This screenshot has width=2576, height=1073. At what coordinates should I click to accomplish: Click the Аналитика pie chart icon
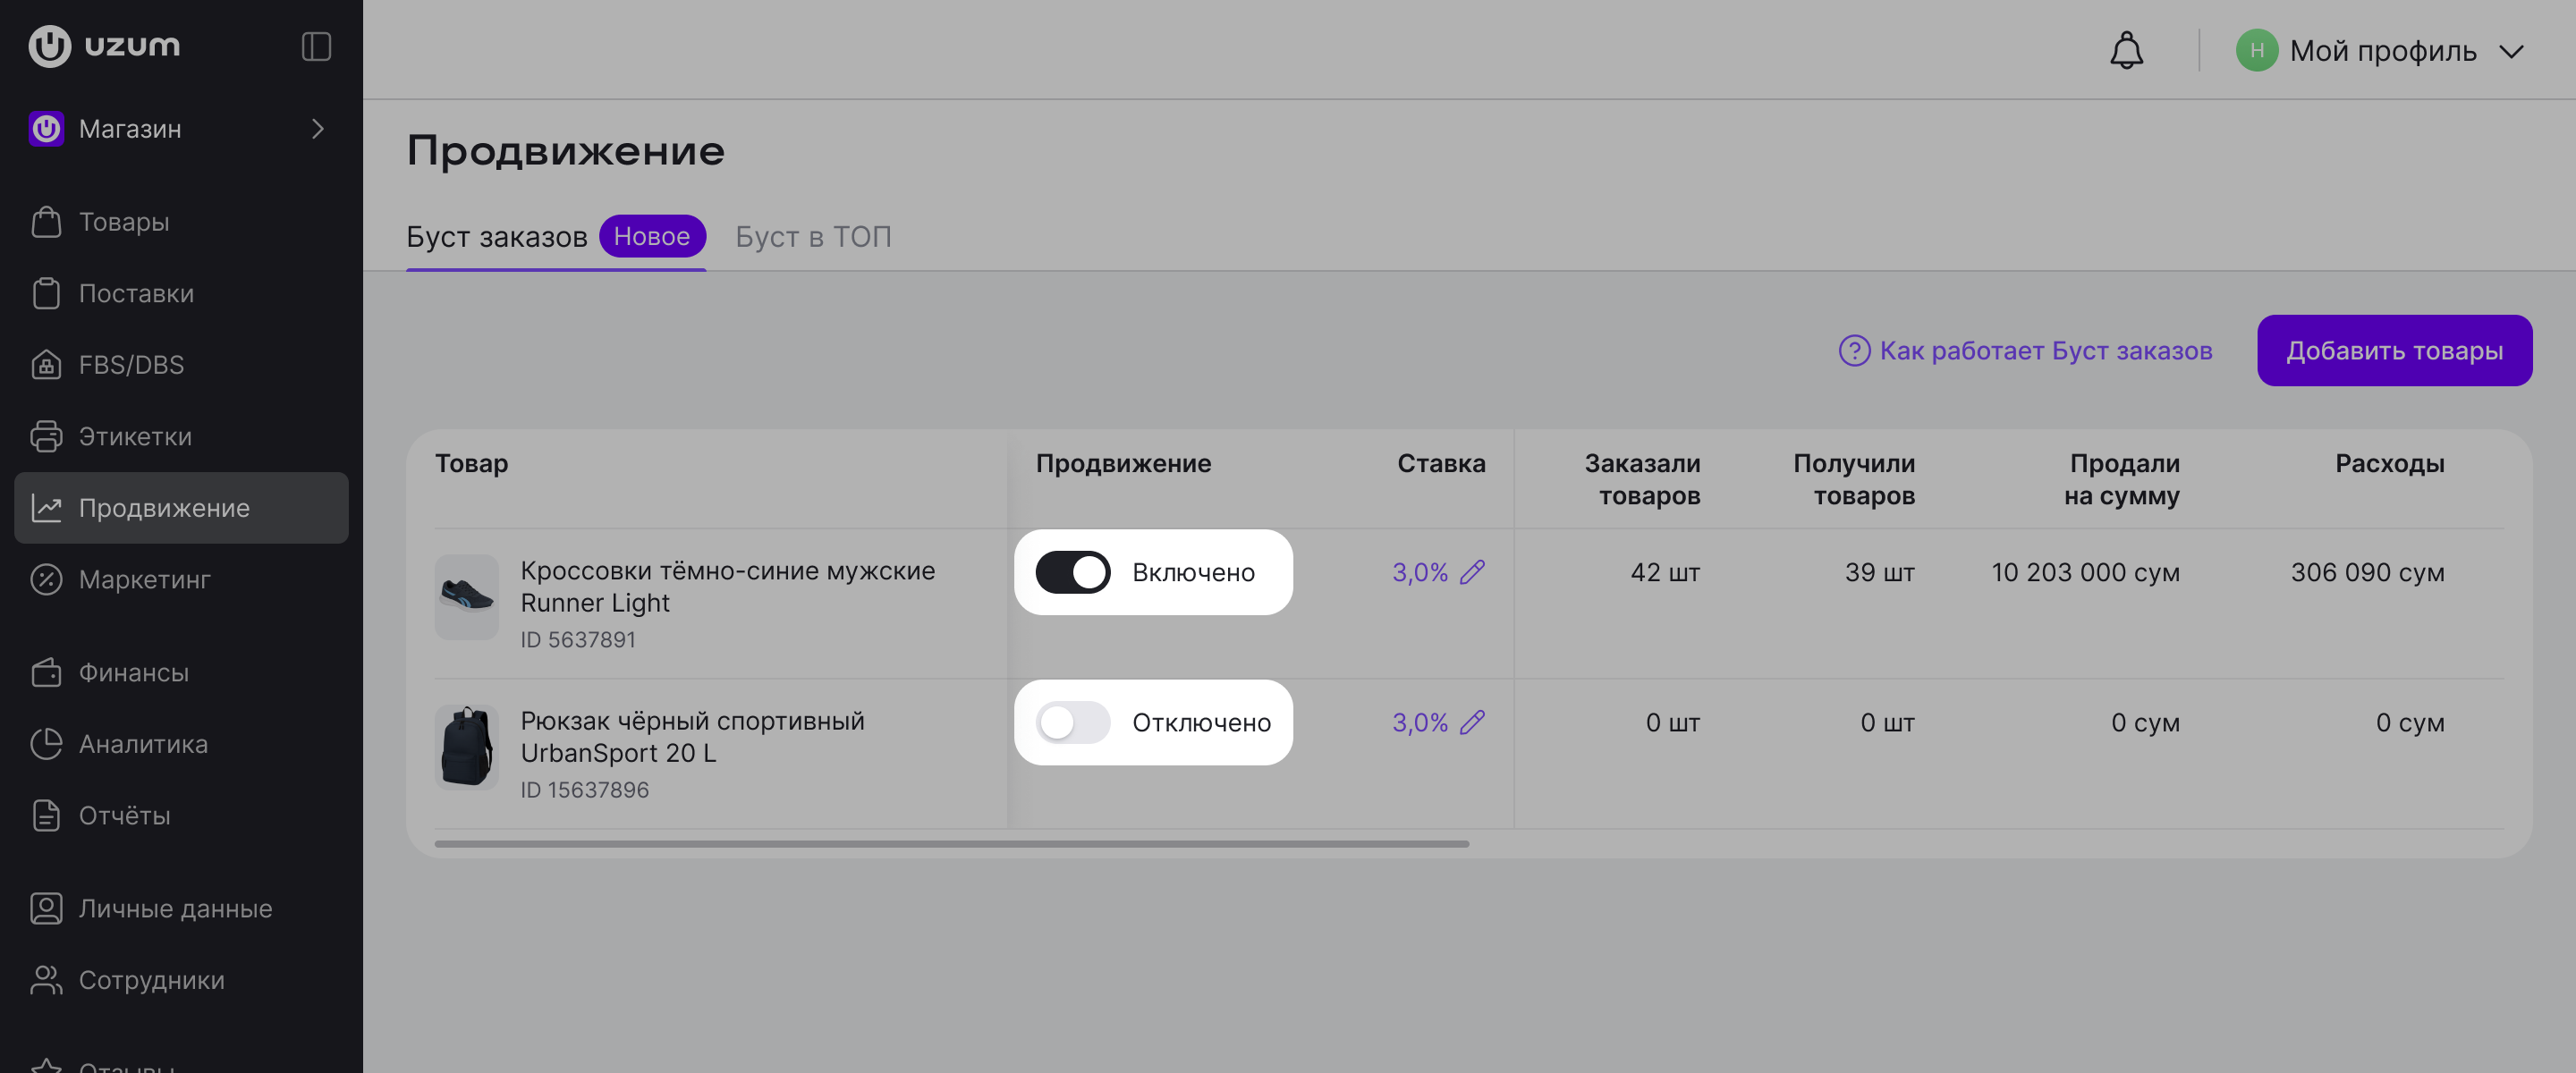46,744
